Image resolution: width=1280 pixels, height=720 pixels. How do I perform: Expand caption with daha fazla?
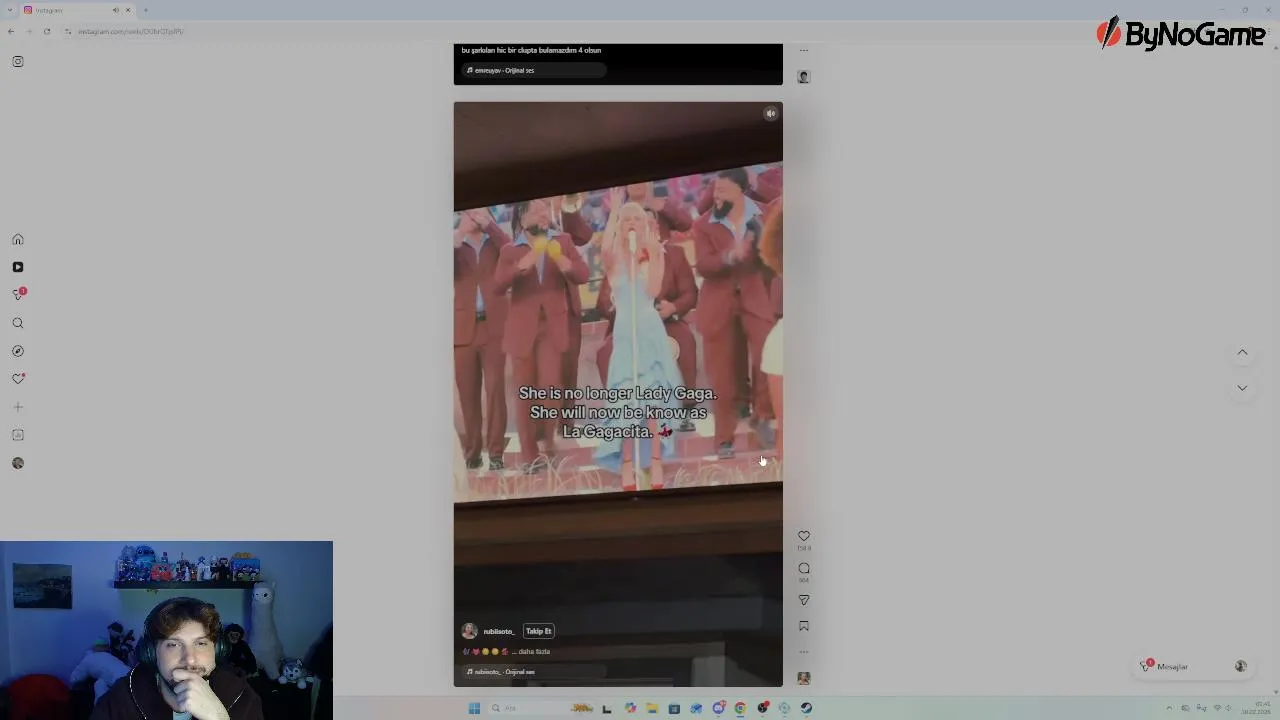(534, 652)
